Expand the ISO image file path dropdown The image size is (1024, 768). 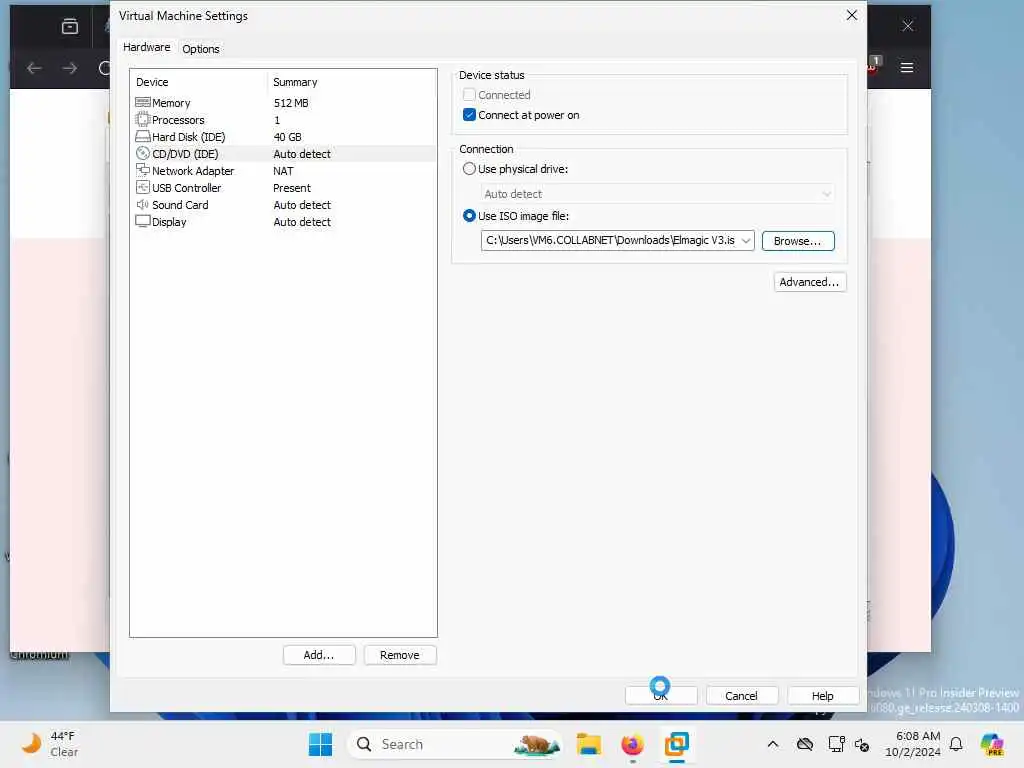click(x=746, y=240)
